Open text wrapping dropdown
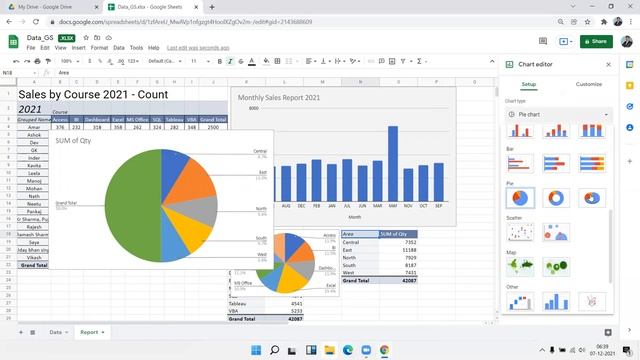This screenshot has width=640, height=360. click(x=339, y=61)
